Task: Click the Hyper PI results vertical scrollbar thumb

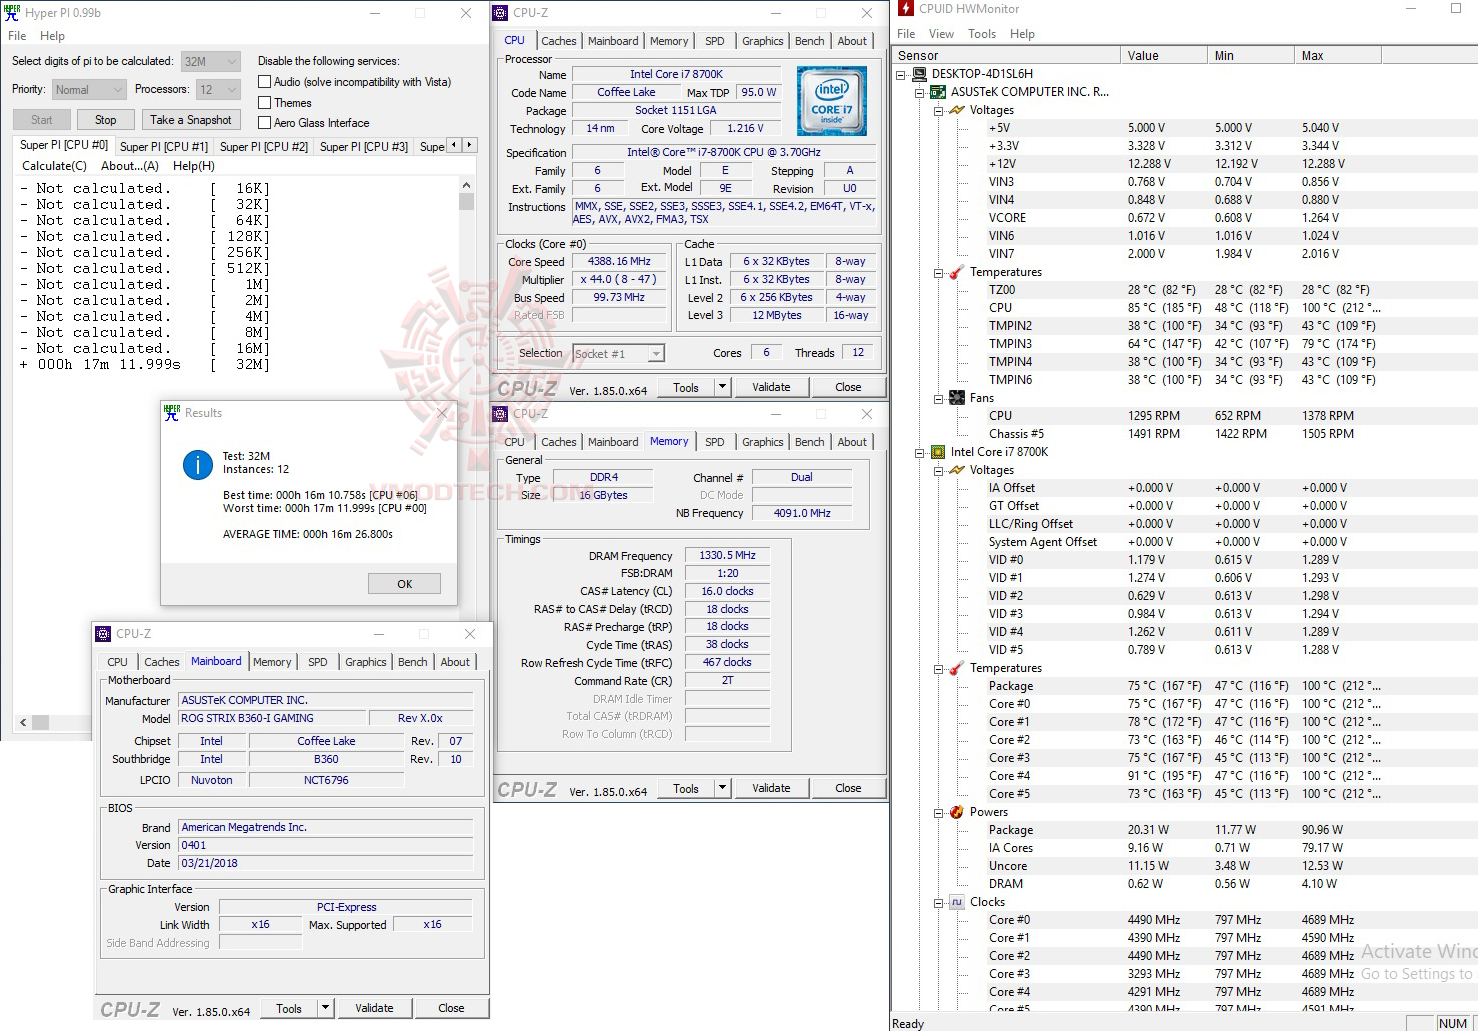Action: coord(466,201)
